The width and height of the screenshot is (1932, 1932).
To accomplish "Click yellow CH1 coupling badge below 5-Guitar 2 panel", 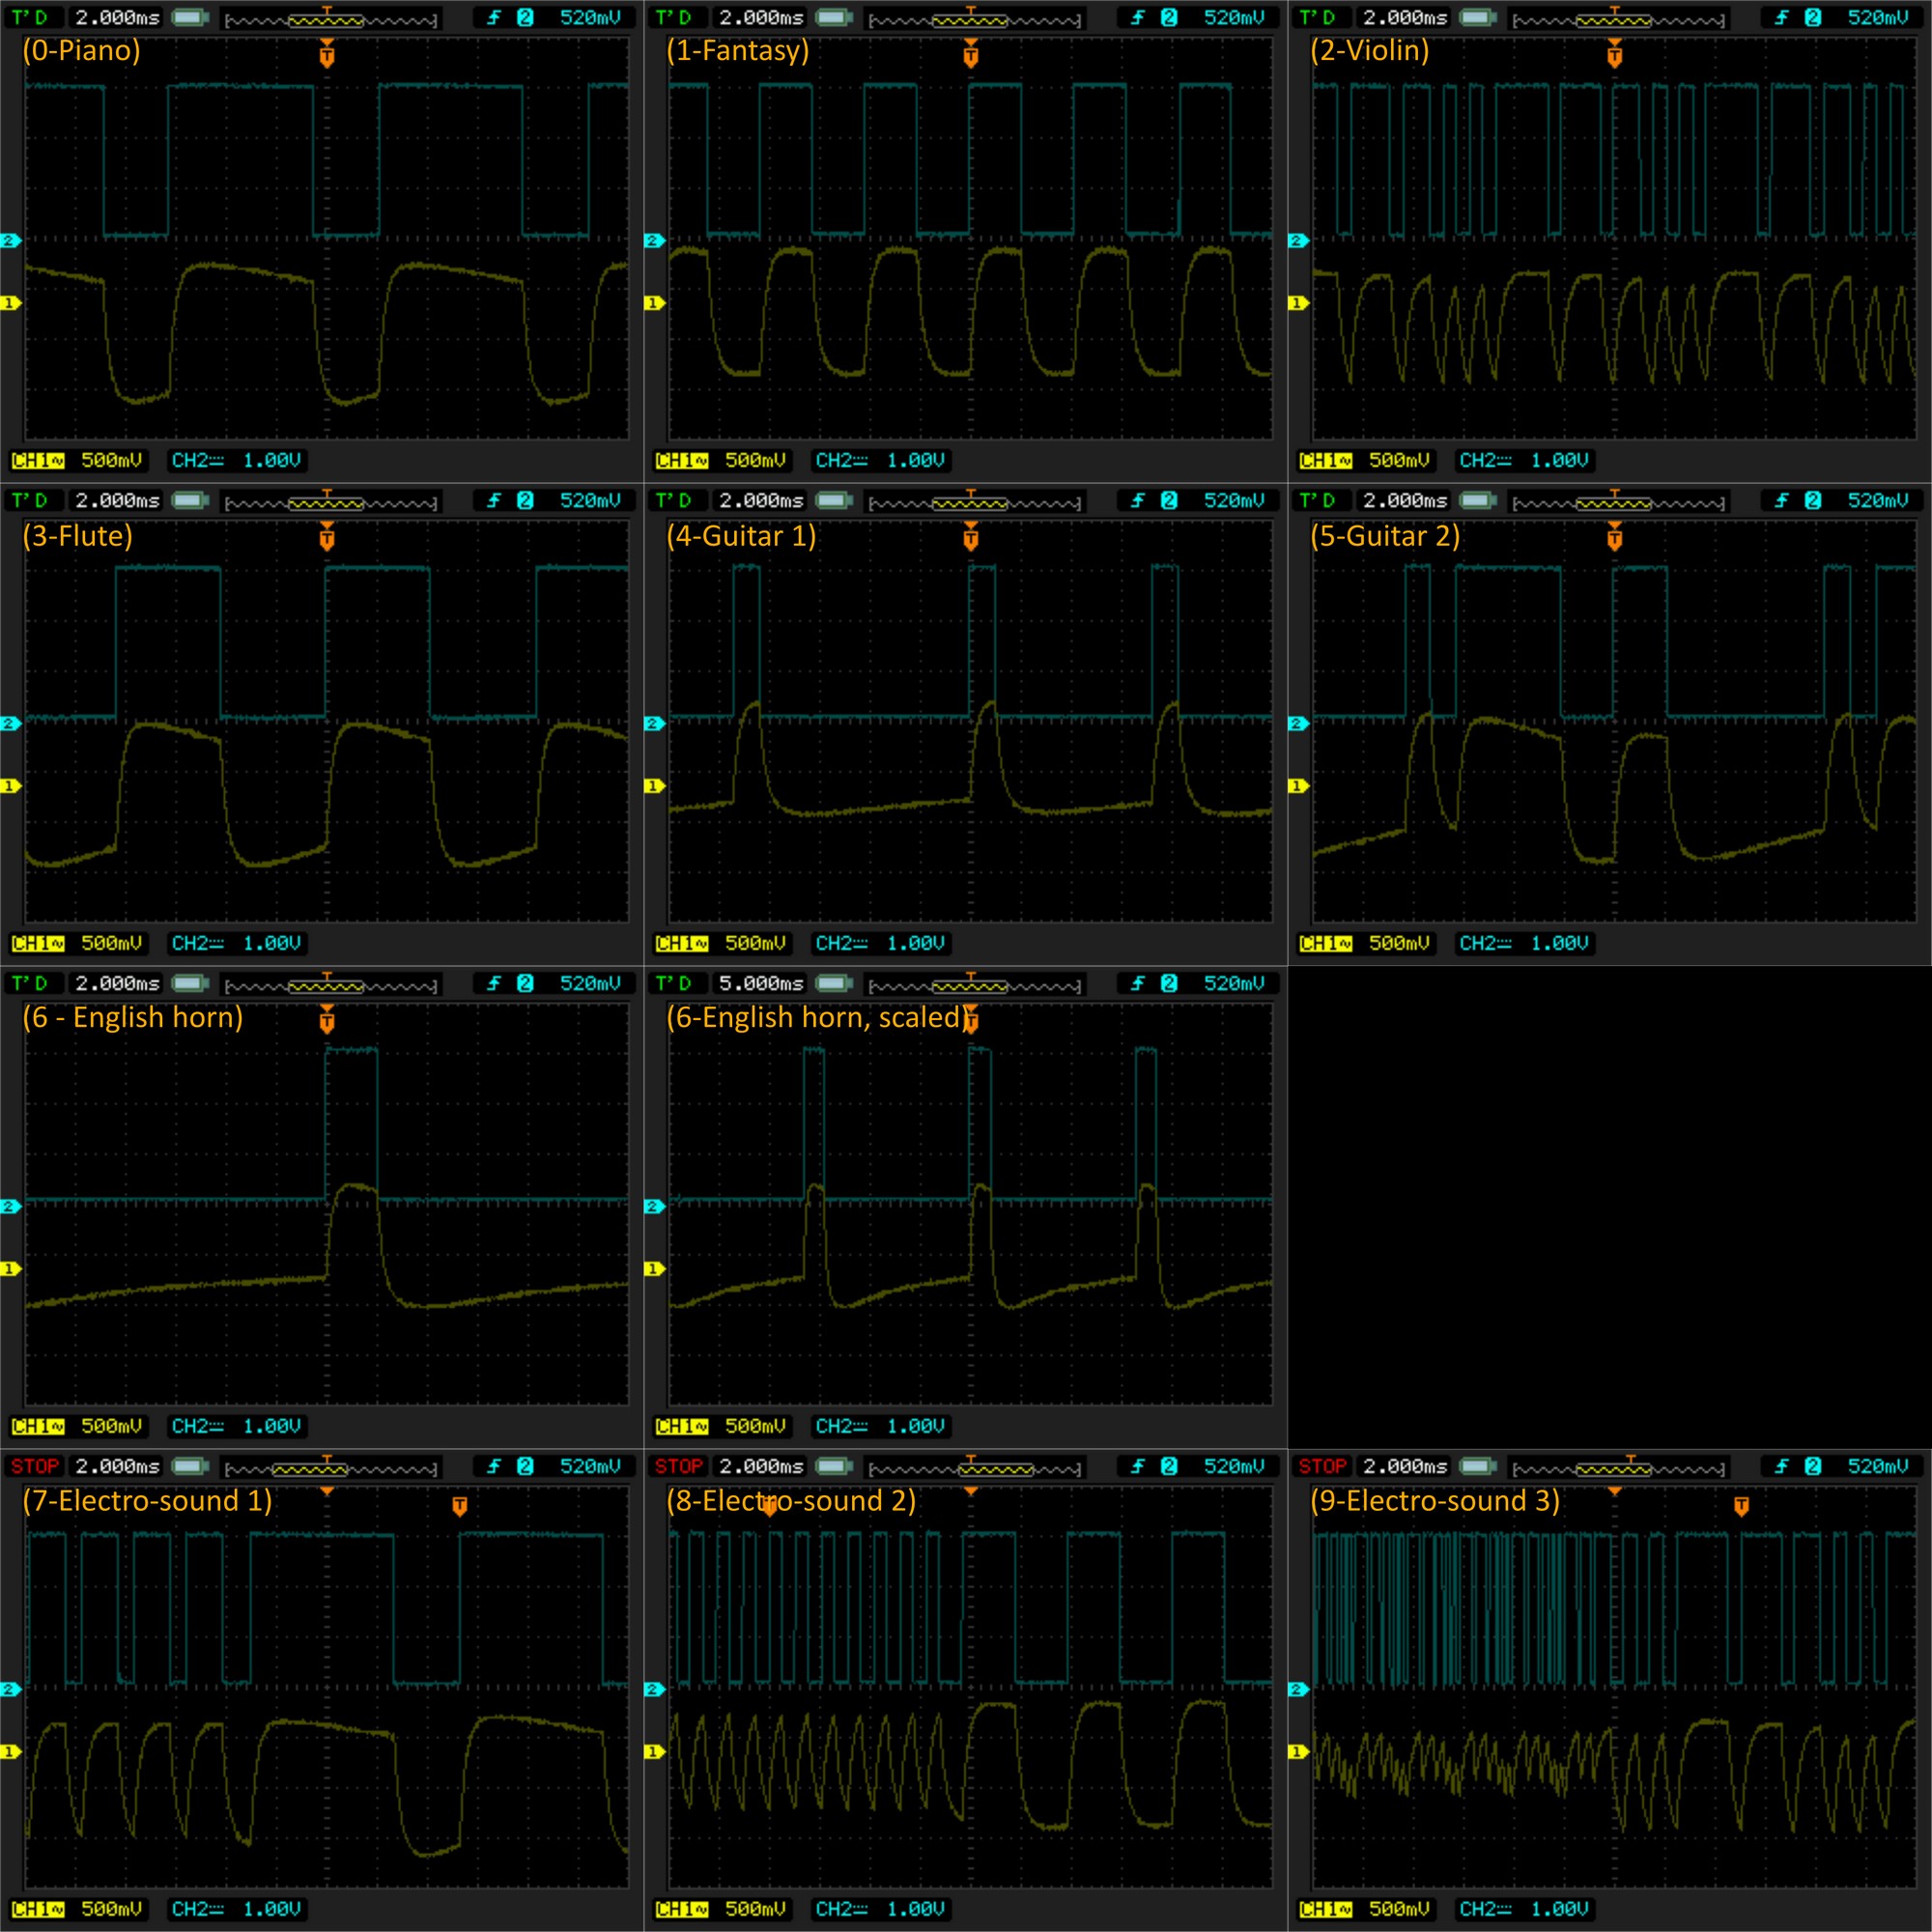I will (x=1325, y=943).
